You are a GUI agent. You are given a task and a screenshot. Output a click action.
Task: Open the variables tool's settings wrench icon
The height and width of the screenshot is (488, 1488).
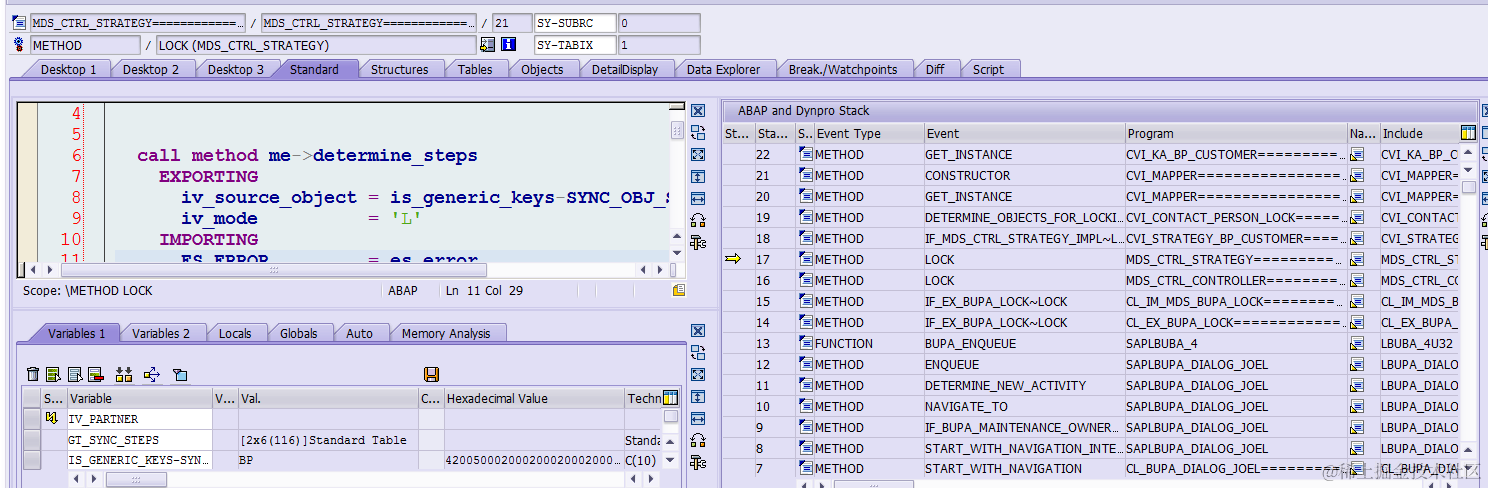tap(698, 463)
